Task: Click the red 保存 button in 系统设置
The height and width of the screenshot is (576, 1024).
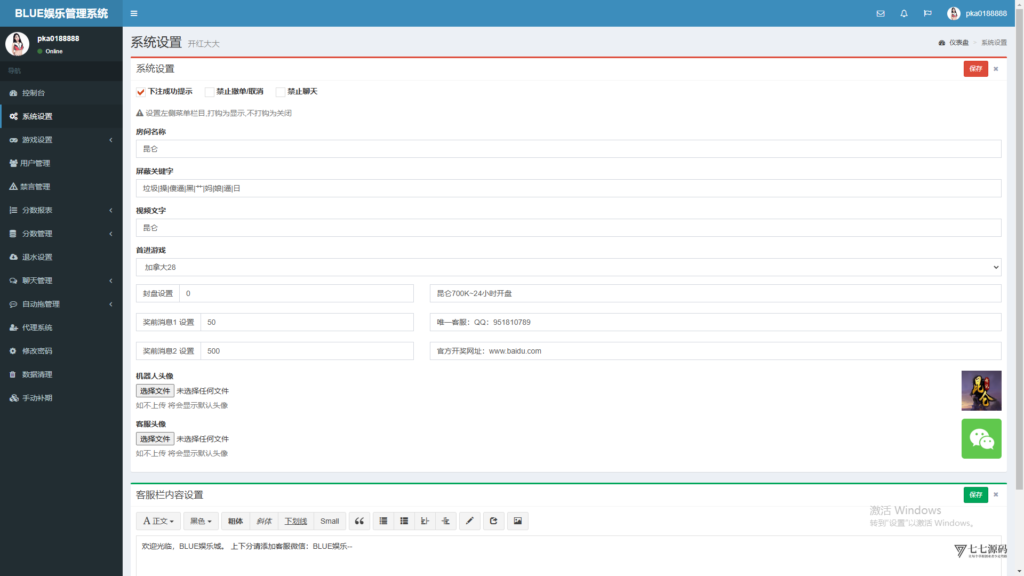Action: pos(975,69)
